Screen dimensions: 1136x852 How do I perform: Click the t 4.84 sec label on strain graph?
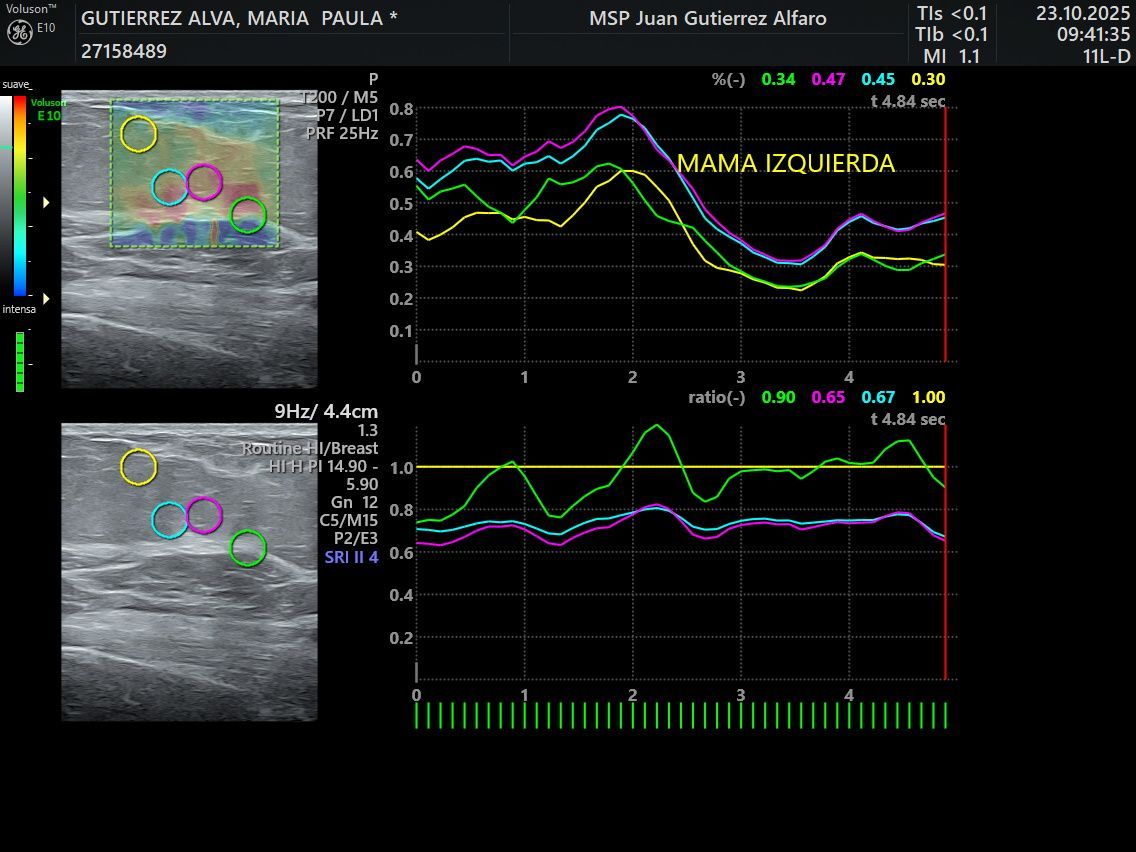(908, 101)
